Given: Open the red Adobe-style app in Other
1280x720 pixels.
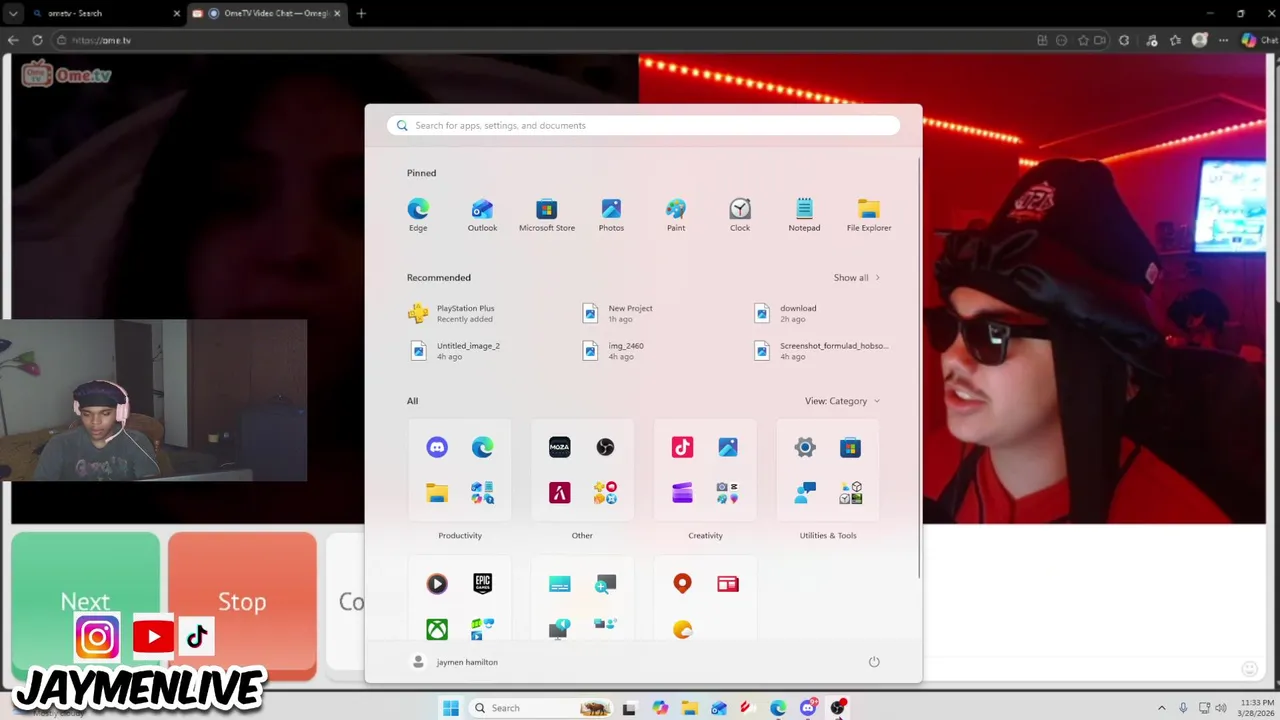Looking at the screenshot, I should point(560,492).
